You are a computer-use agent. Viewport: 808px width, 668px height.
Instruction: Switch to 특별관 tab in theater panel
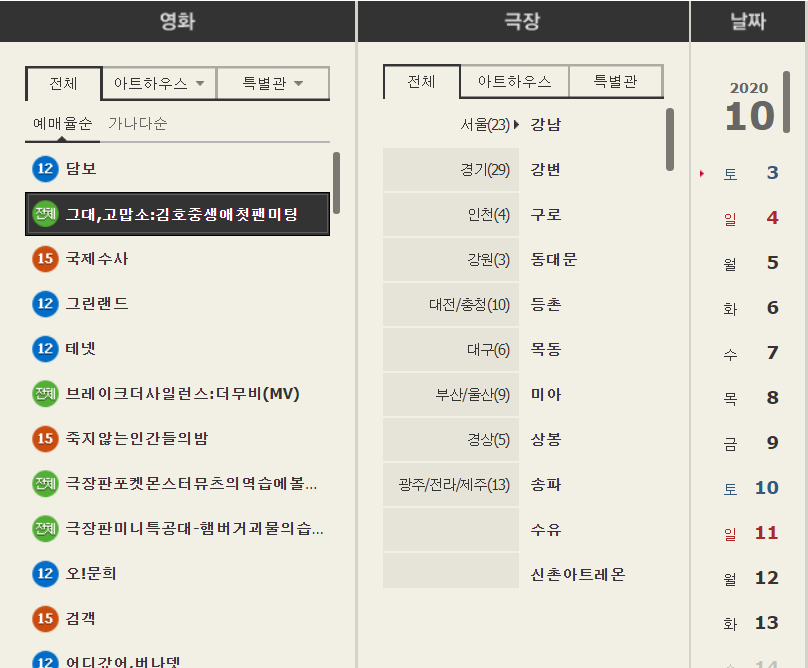coord(616,81)
